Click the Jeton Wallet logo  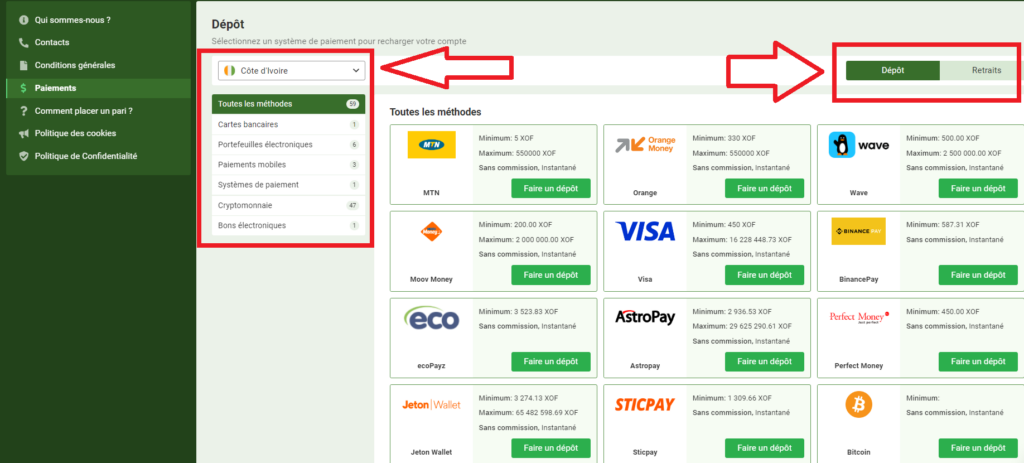click(431, 405)
